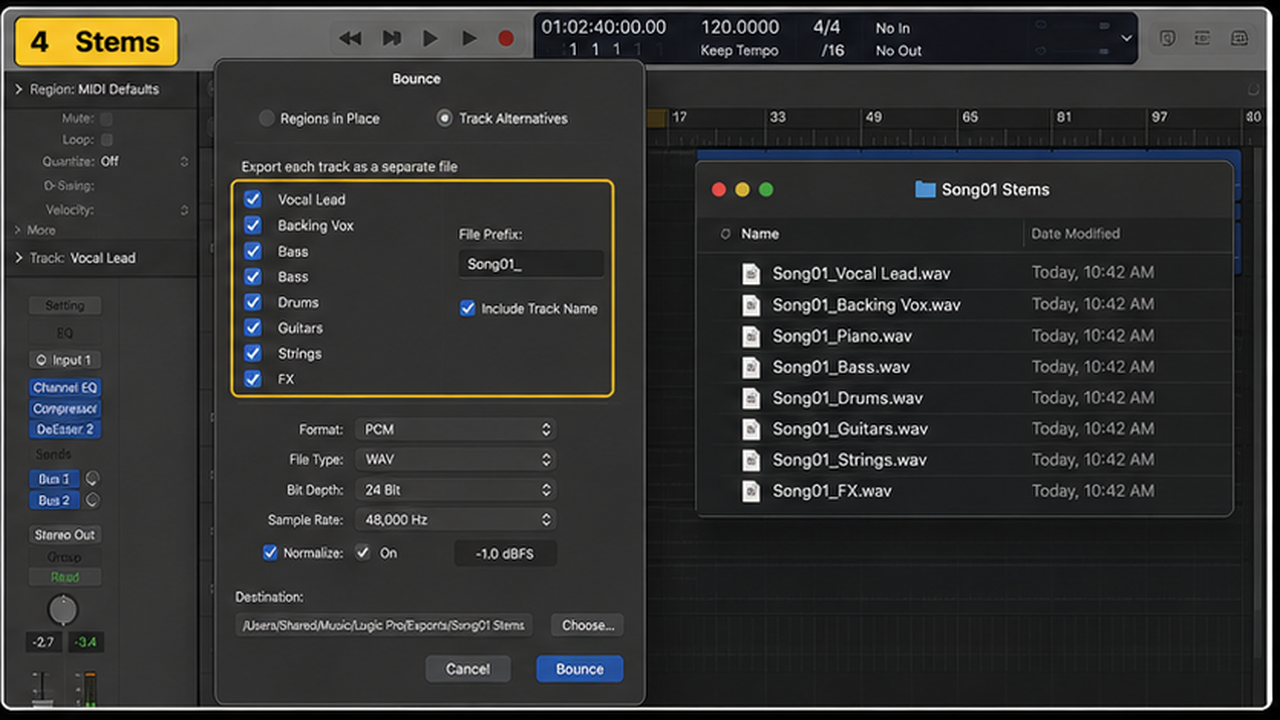Click the Bounce button
This screenshot has width=1280, height=720.
[579, 669]
